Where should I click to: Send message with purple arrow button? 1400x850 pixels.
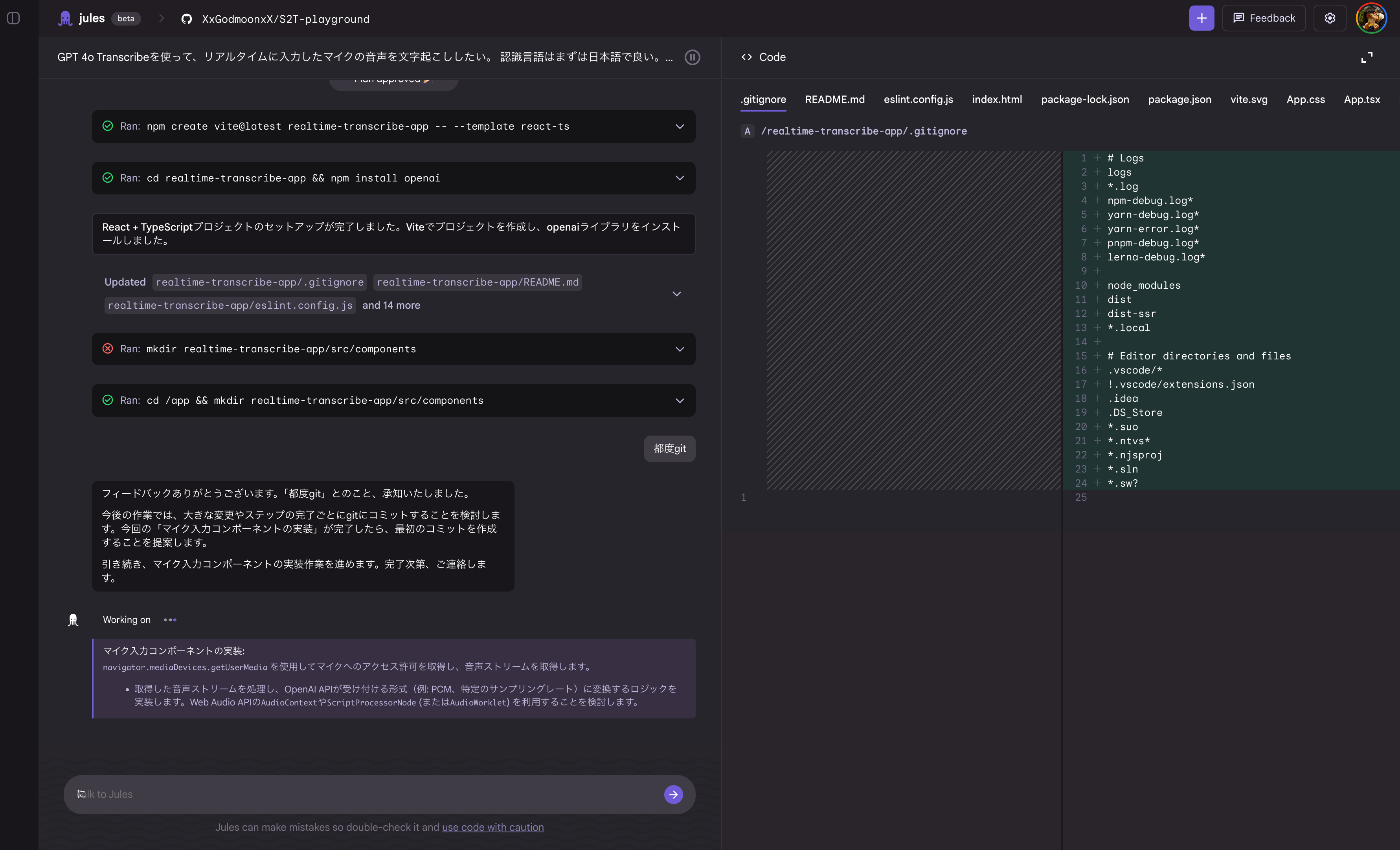click(x=674, y=794)
